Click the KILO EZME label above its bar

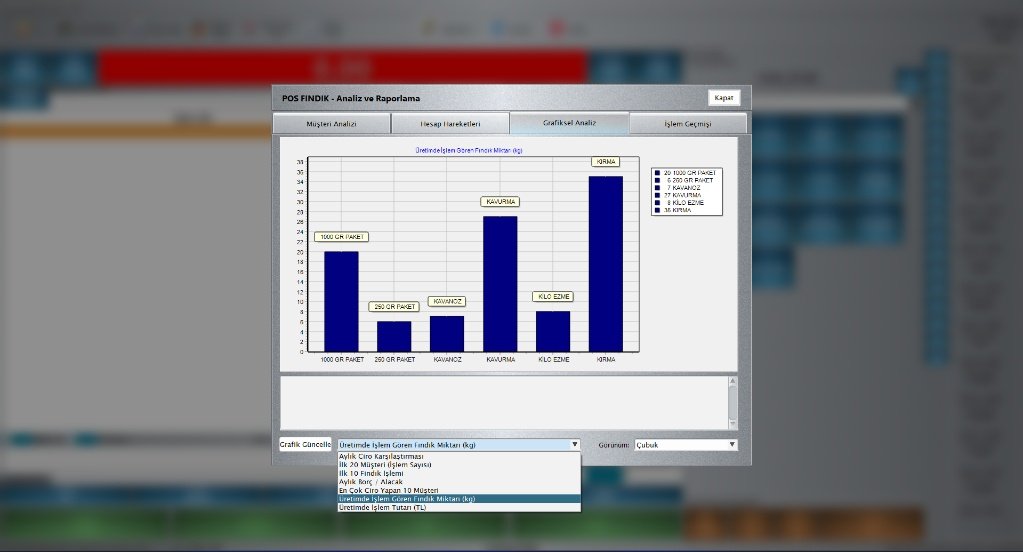(552, 297)
